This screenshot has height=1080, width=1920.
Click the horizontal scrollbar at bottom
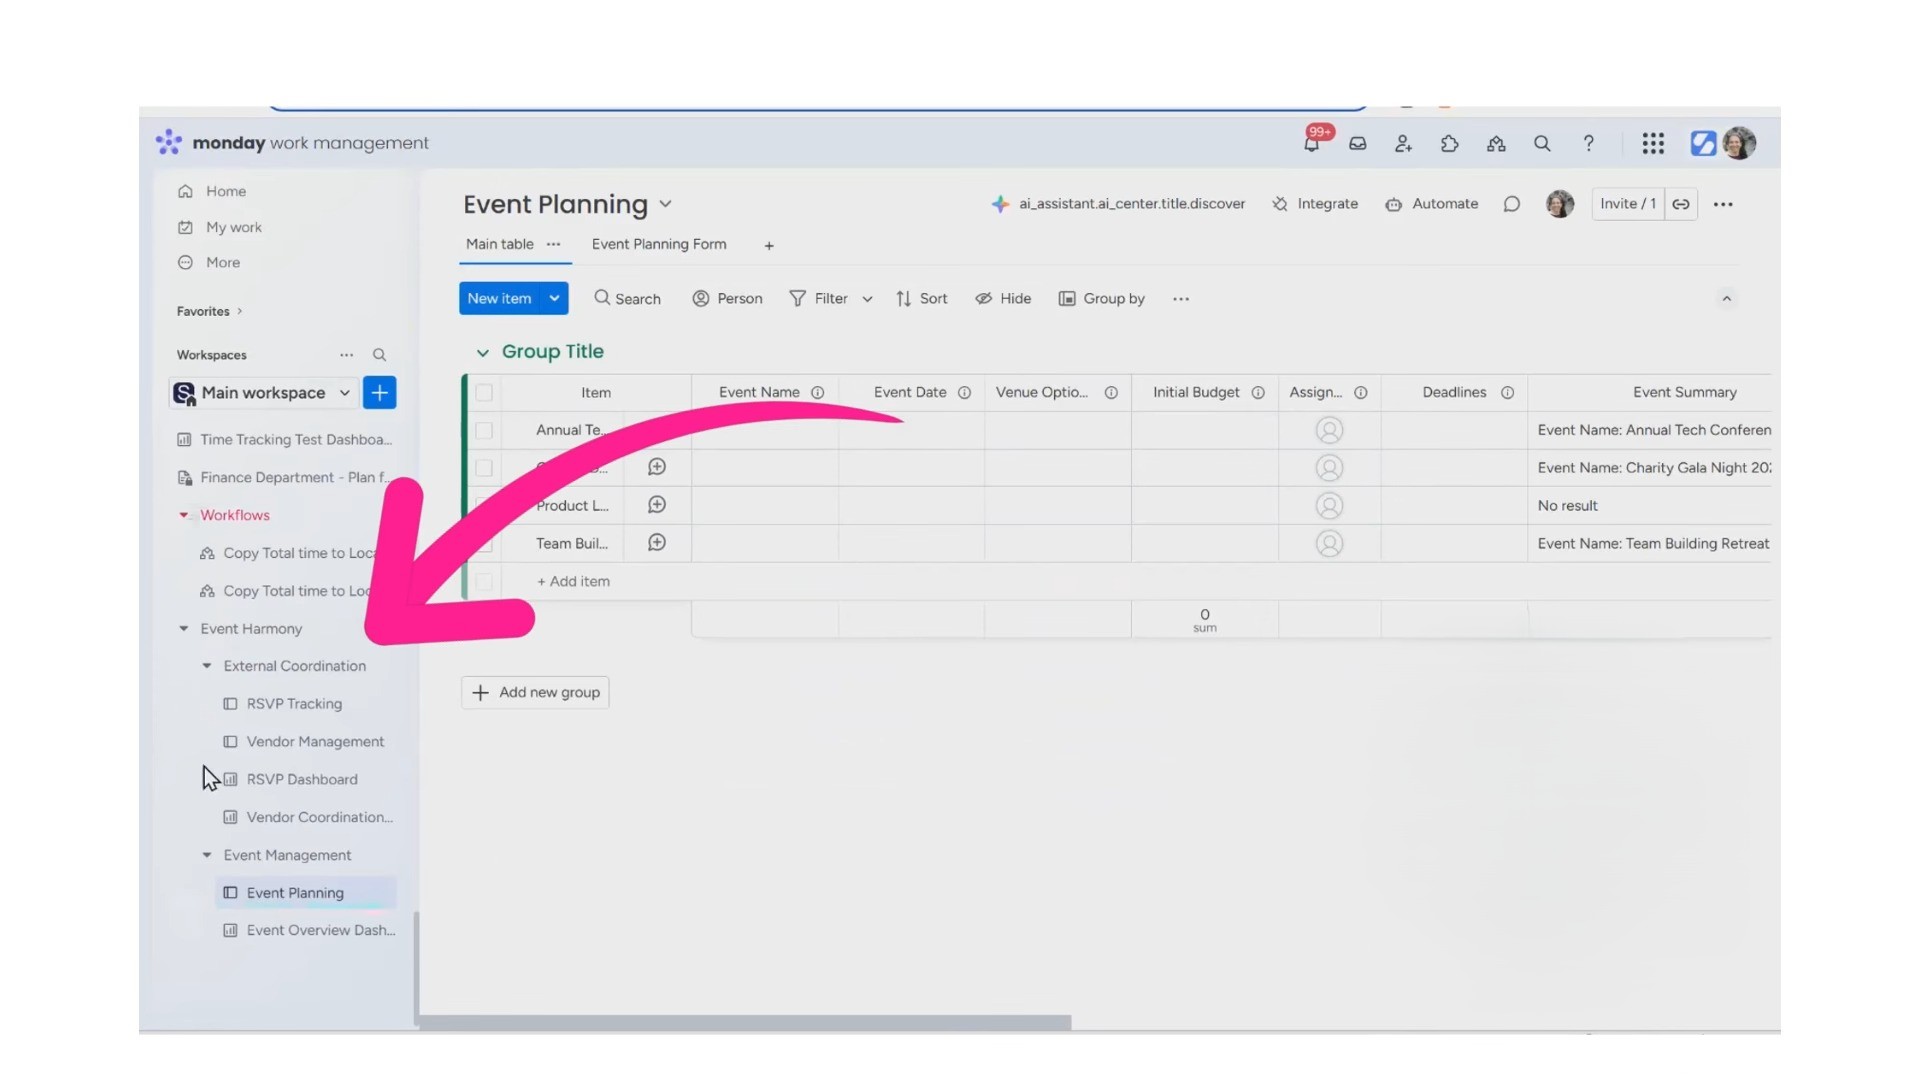pyautogui.click(x=745, y=1022)
